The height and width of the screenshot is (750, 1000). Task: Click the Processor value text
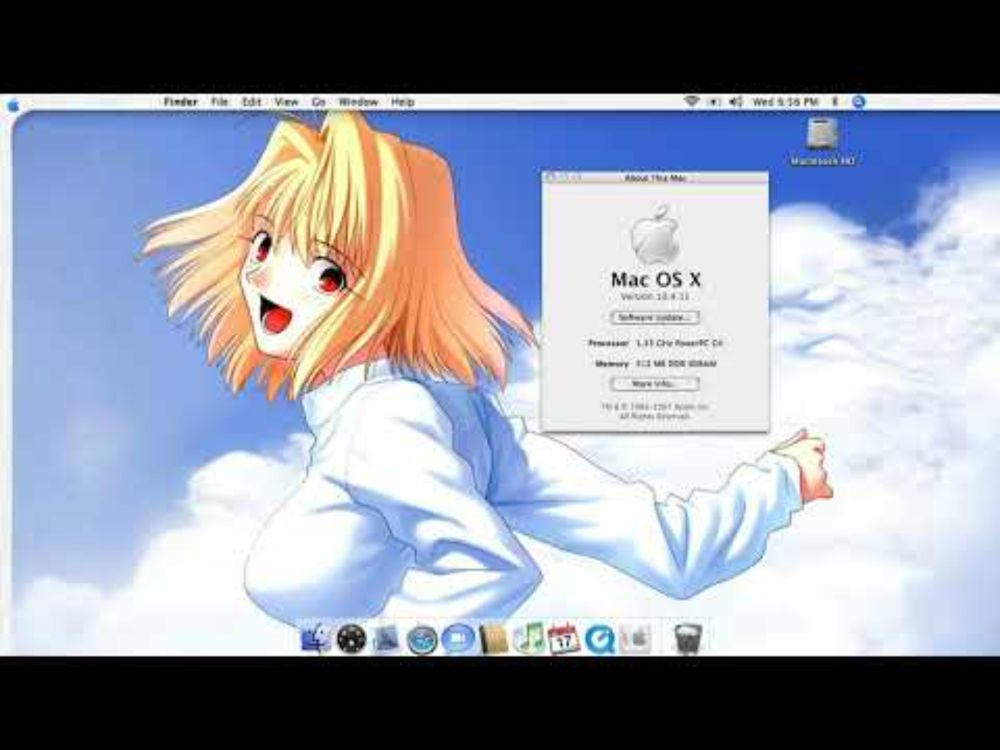[x=679, y=343]
